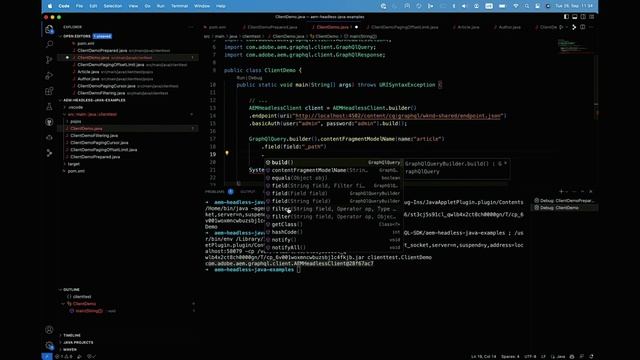Toggle panel layout button in title bar
This screenshot has width=640, height=360.
click(575, 17)
